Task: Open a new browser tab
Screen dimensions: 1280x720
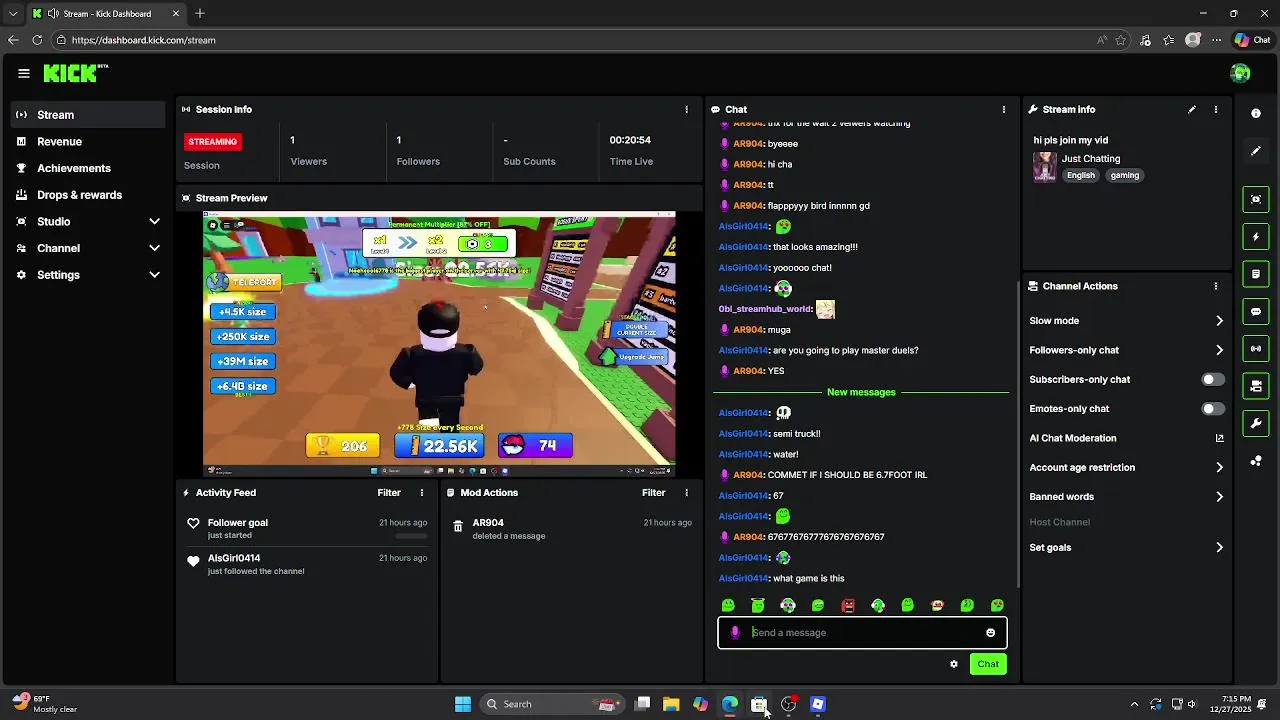Action: tap(200, 14)
